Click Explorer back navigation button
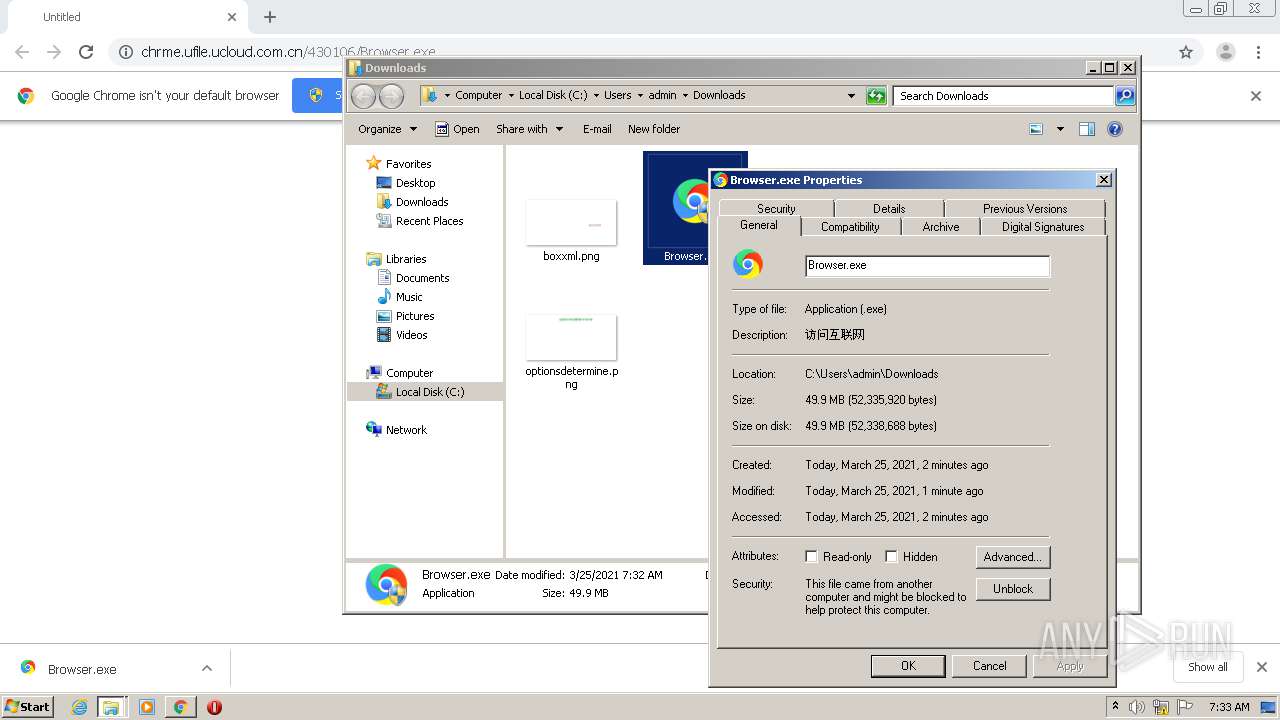This screenshot has height=720, width=1280. pos(364,95)
